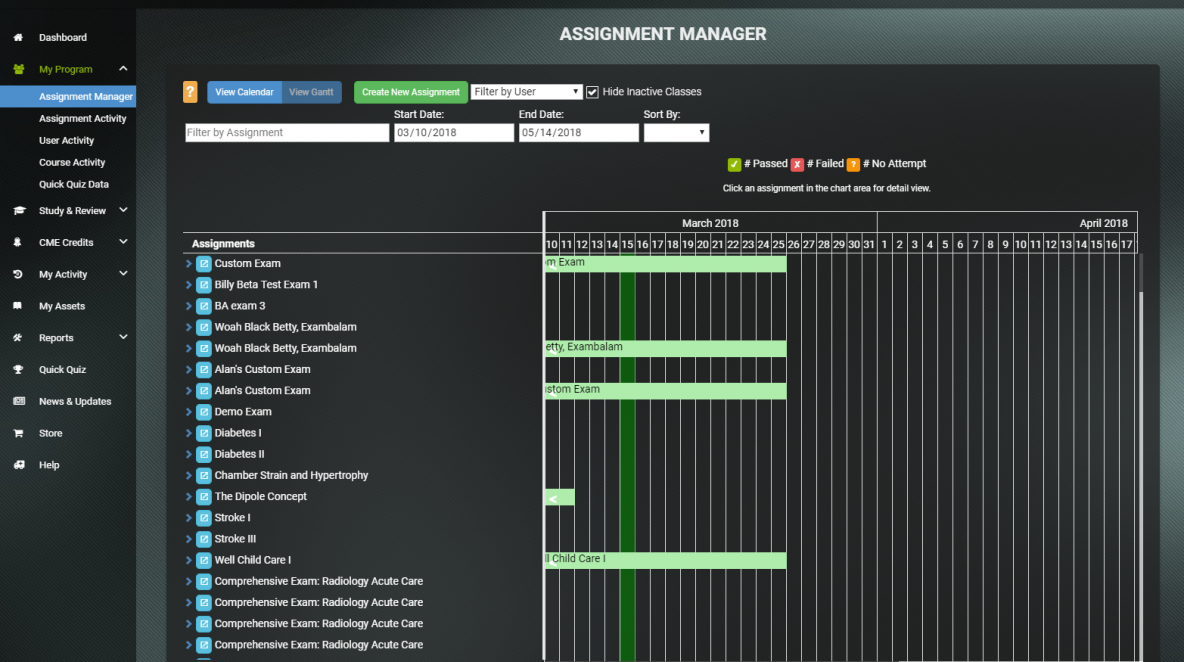Expand the CME Credits submenu chevron
The image size is (1184, 662).
coord(123,242)
